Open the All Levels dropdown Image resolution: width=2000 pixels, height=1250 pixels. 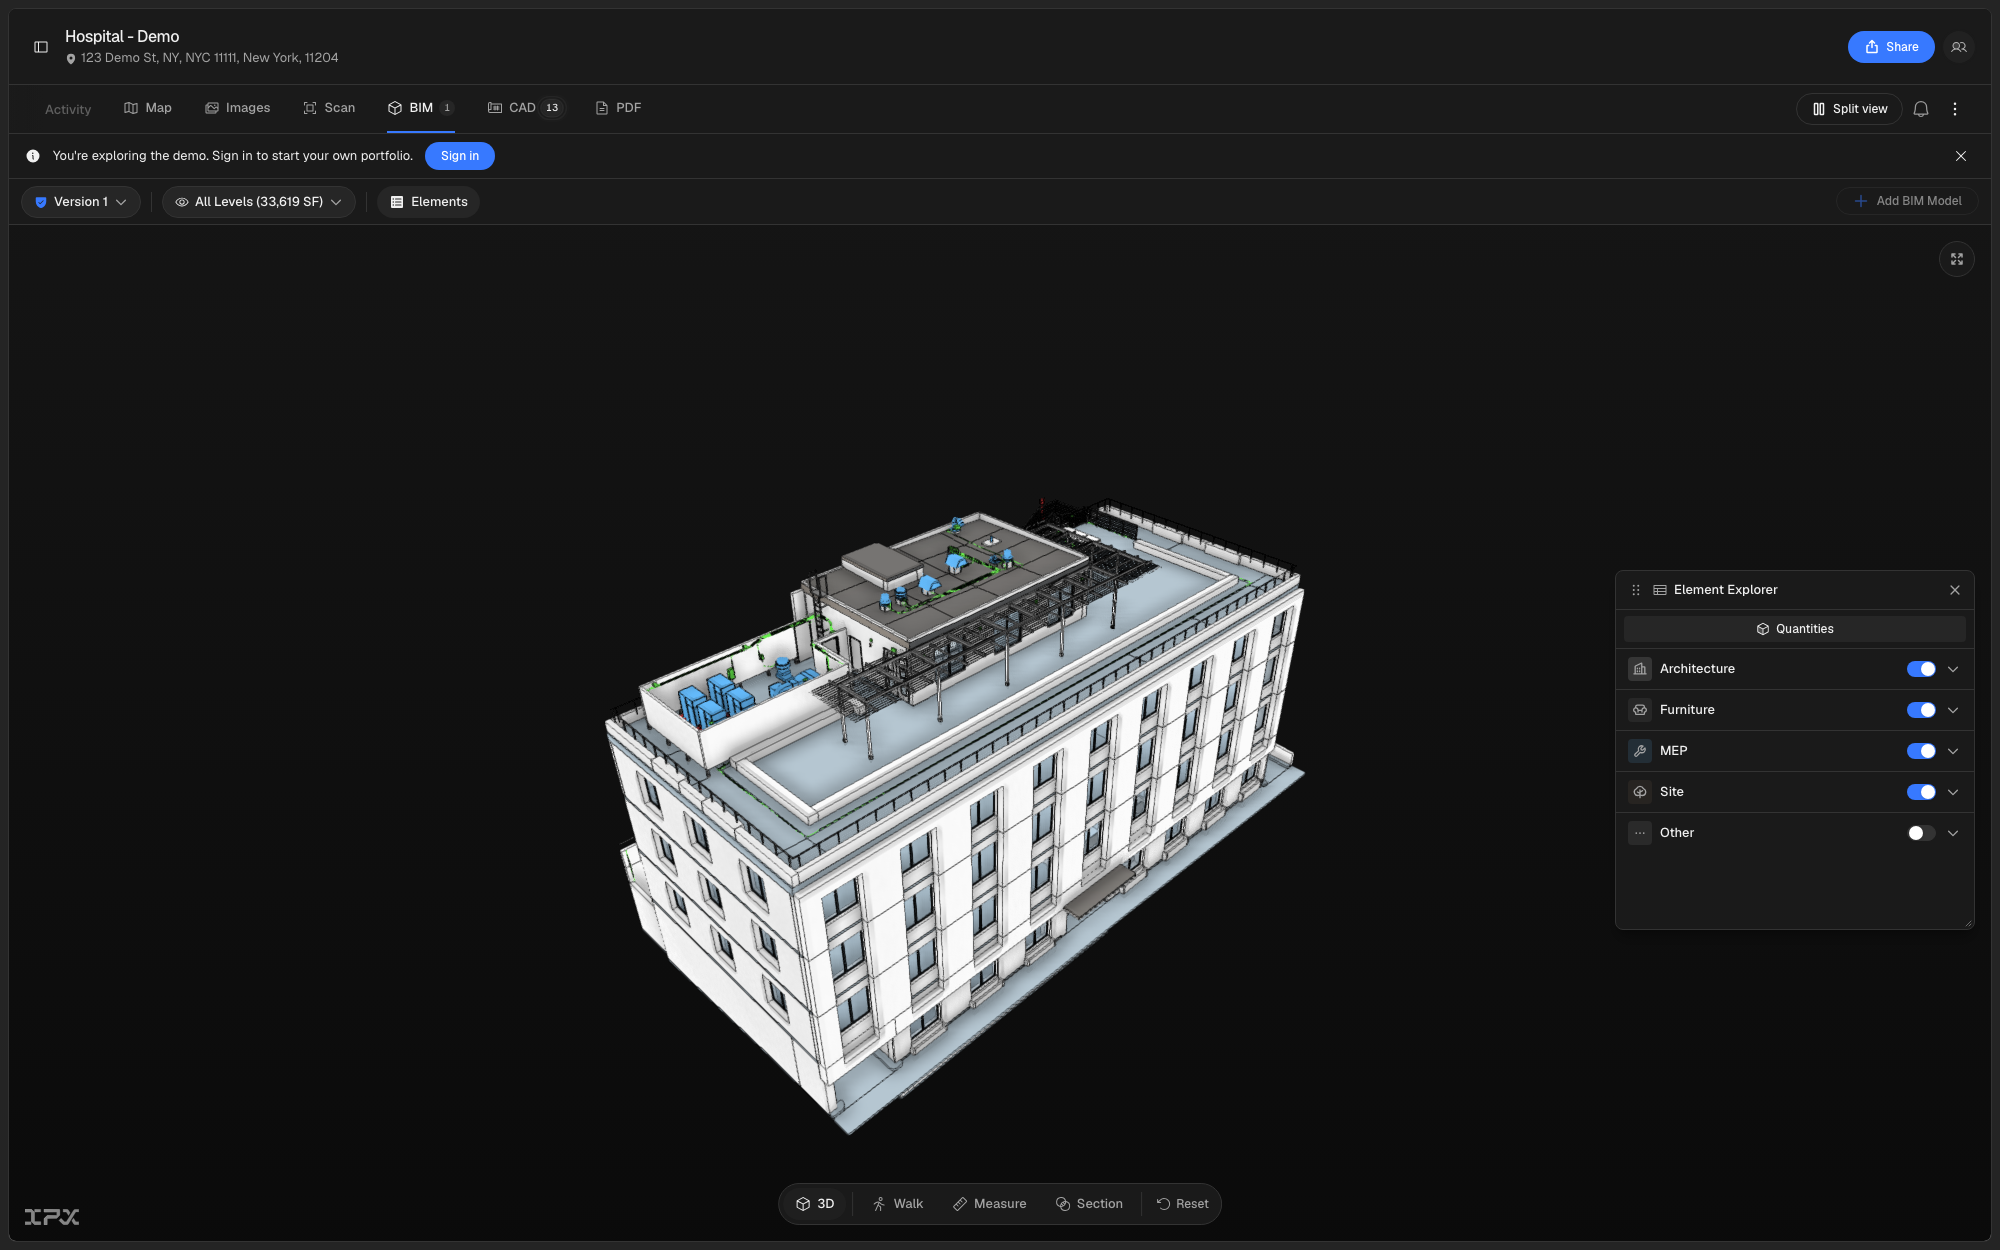pyautogui.click(x=259, y=202)
